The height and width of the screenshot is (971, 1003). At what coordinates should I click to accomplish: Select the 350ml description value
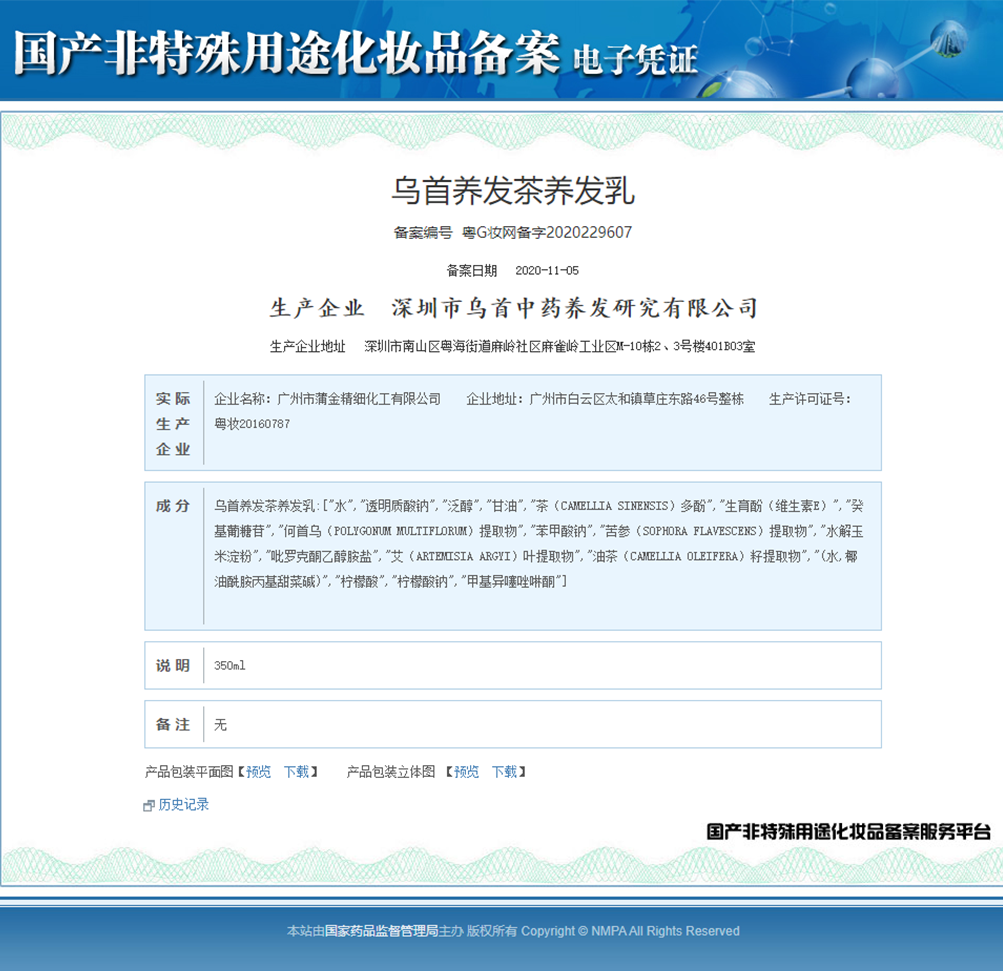[230, 666]
